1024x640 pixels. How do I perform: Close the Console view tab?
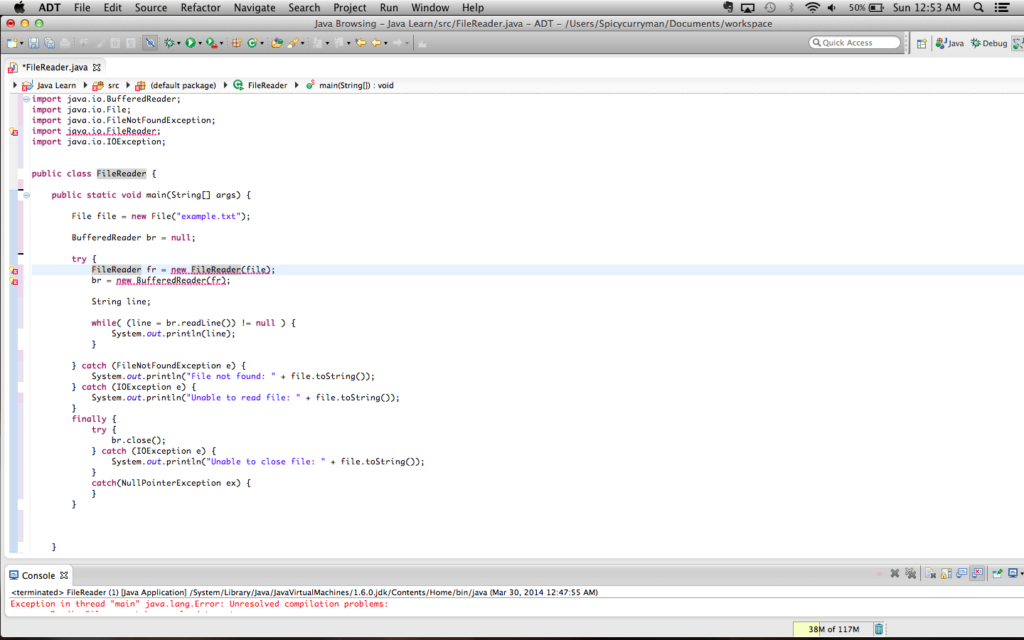tap(63, 575)
